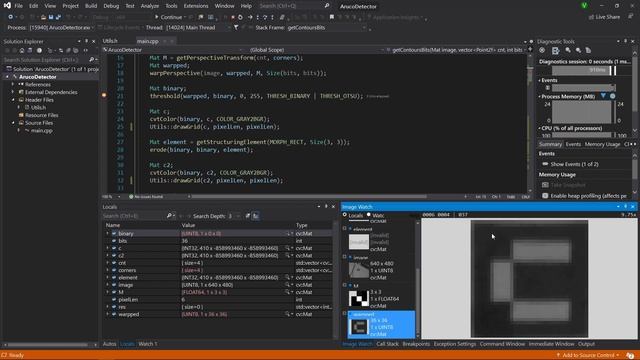Screen dimensions: 640x360
Task: Toggle the square box beside the element entry
Action: pyautogui.click(x=344, y=229)
